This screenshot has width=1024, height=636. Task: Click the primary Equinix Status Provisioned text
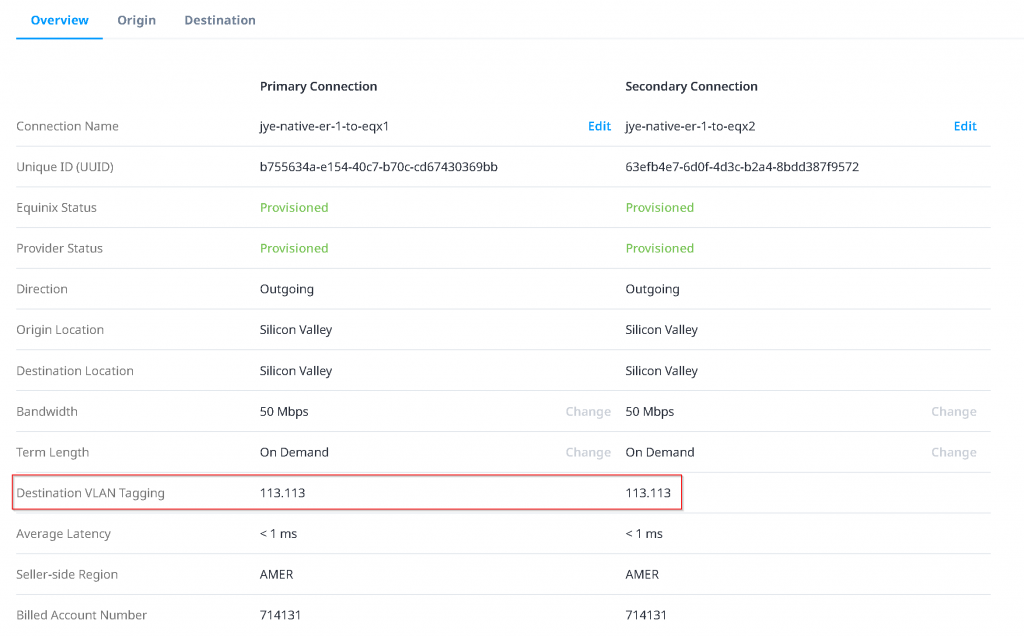tap(294, 208)
